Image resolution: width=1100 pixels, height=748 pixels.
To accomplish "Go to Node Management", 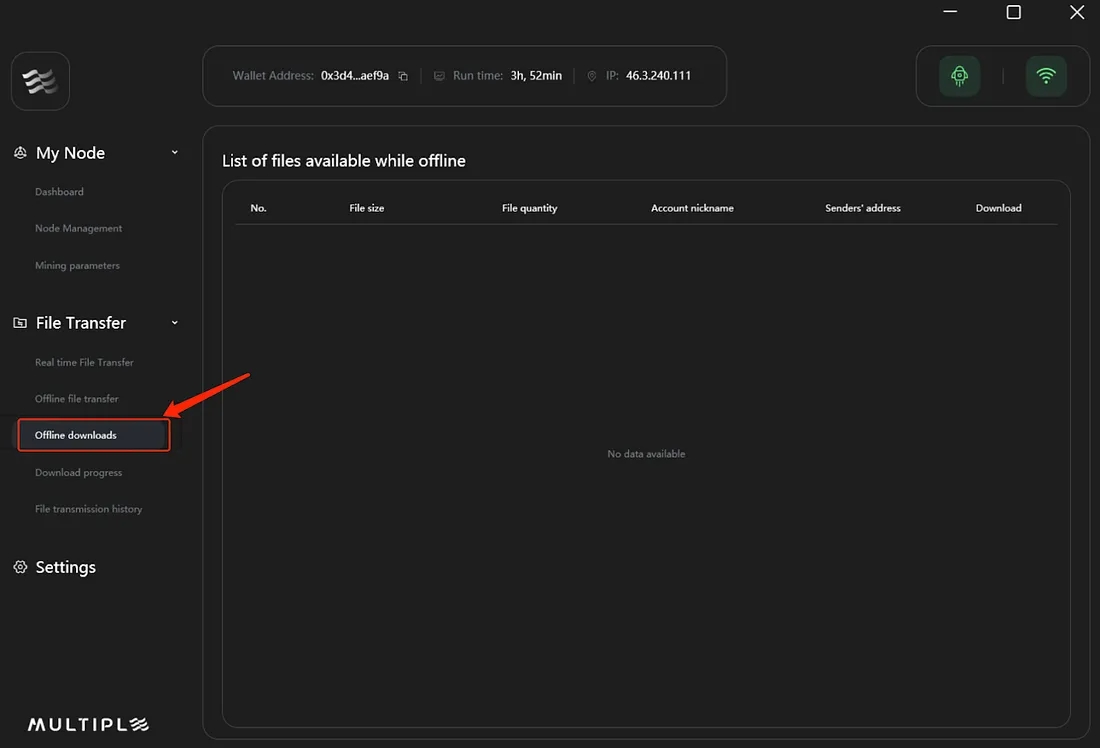I will (x=78, y=229).
